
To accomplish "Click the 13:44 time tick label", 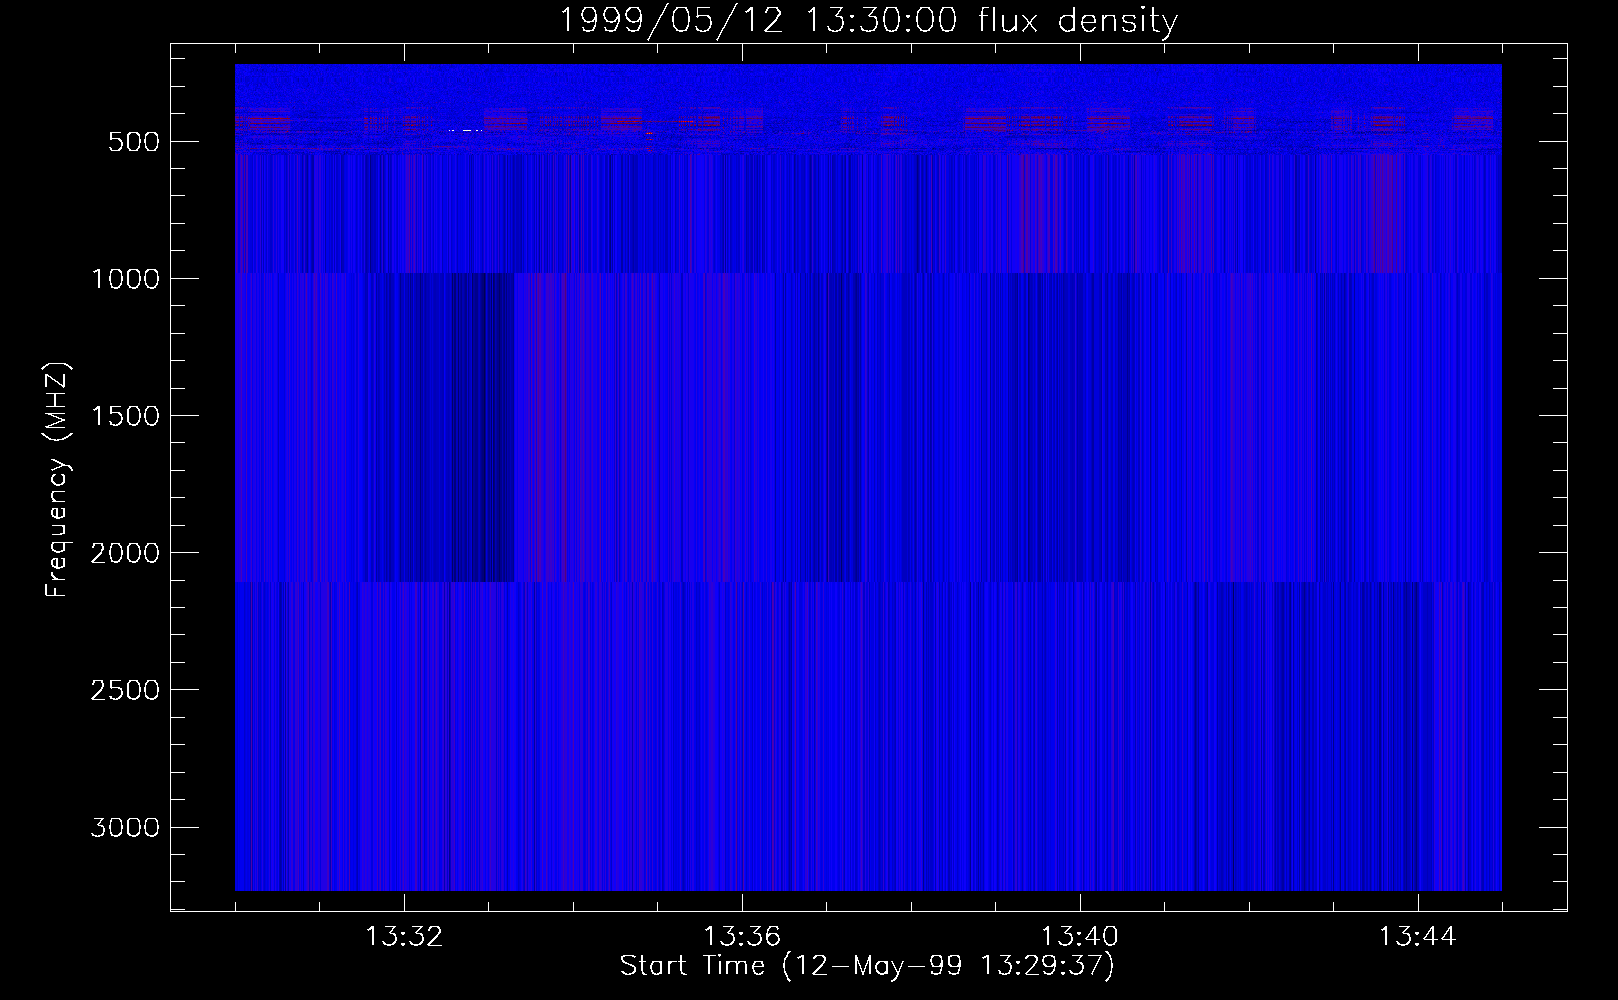I will pyautogui.click(x=1418, y=937).
